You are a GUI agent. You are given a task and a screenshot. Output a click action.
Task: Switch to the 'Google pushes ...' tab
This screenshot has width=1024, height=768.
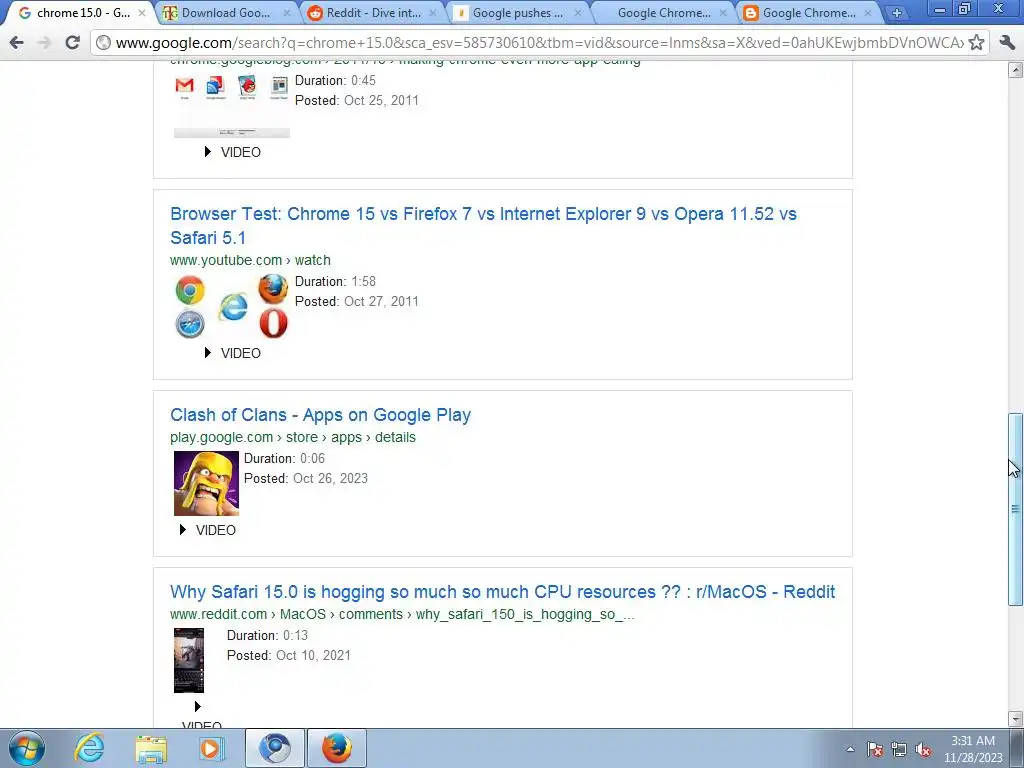pyautogui.click(x=517, y=12)
